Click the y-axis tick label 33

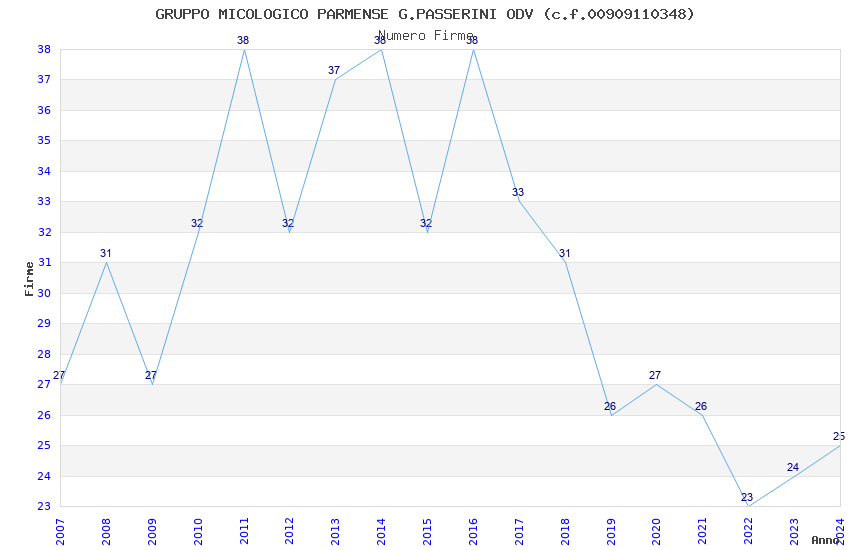click(44, 202)
